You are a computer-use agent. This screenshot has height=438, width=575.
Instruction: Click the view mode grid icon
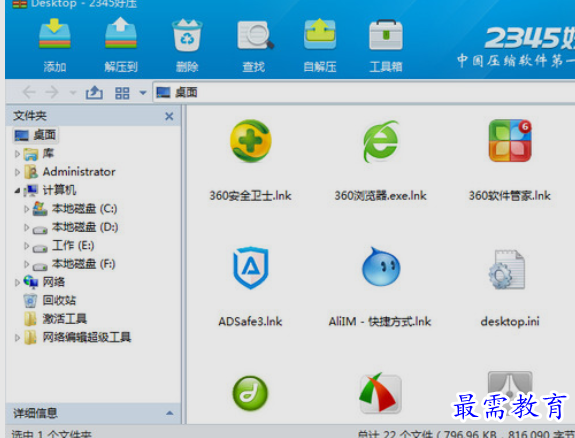[x=122, y=93]
